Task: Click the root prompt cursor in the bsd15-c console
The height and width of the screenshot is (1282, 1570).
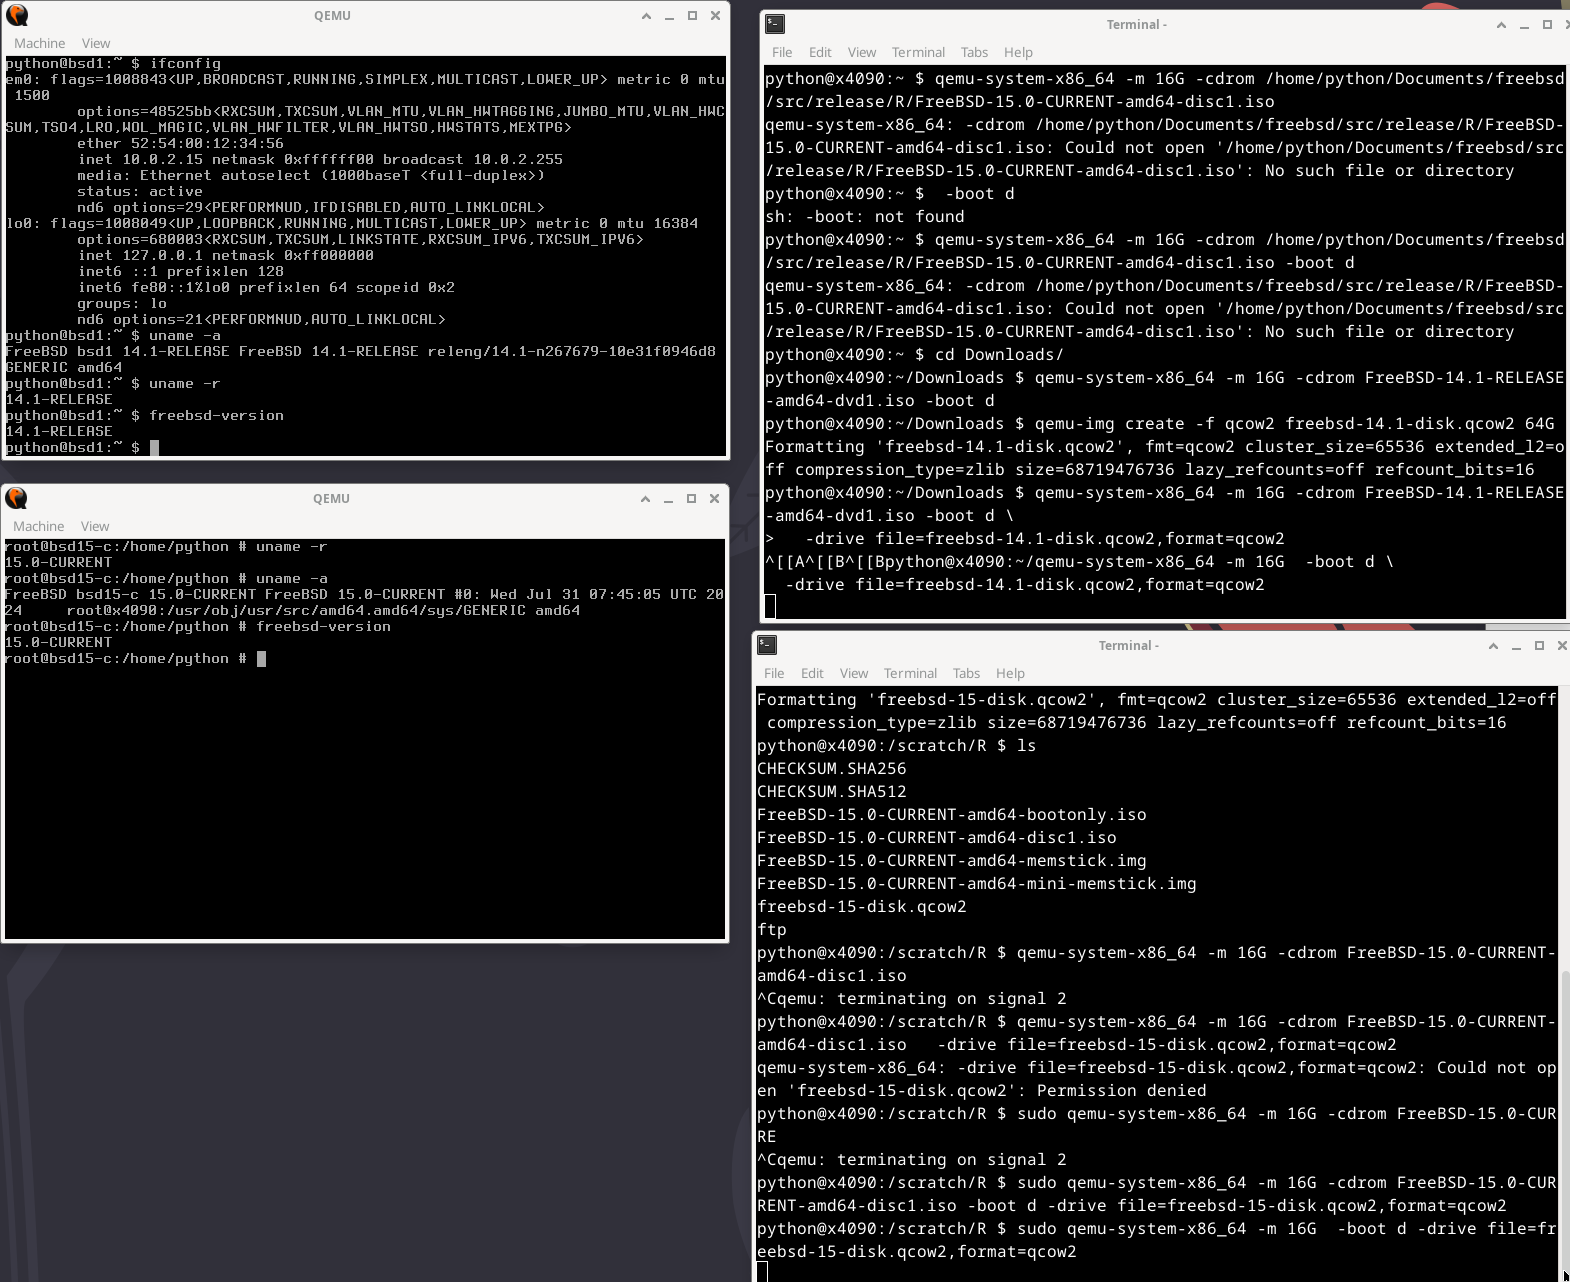Action: [x=262, y=659]
